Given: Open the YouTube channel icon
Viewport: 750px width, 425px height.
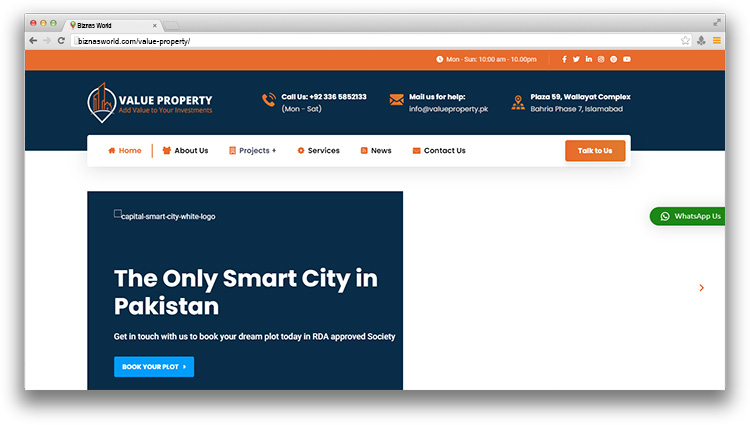Looking at the screenshot, I should (x=627, y=59).
